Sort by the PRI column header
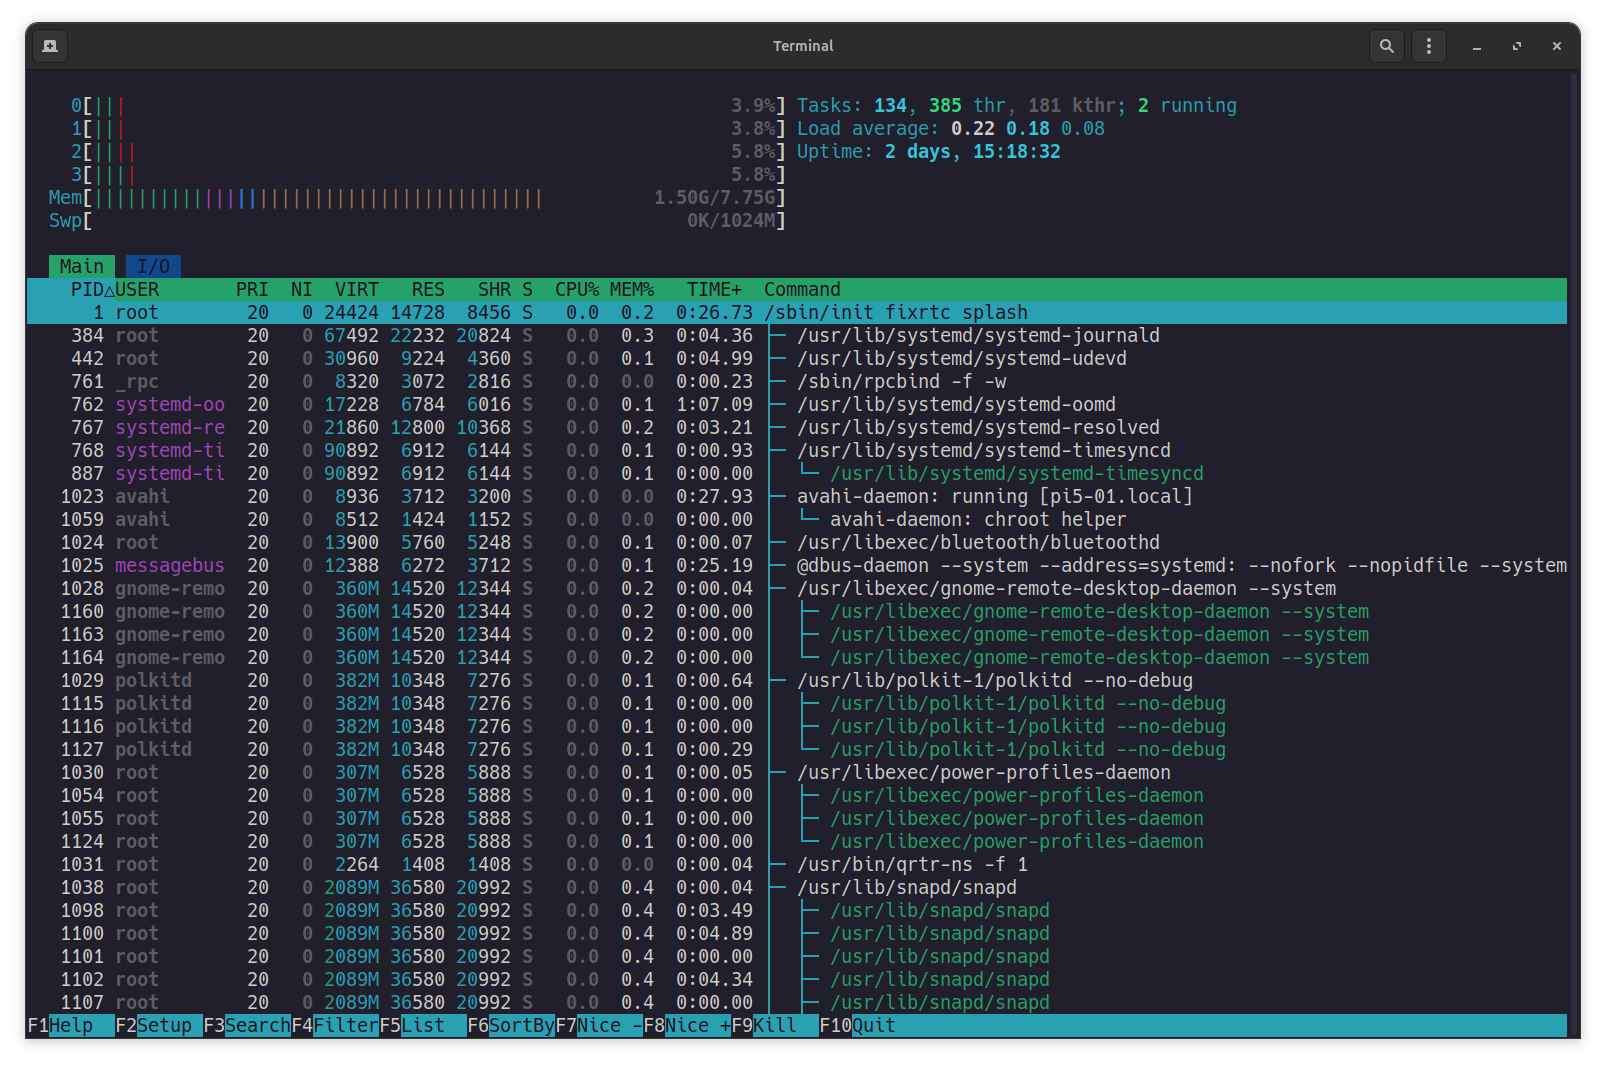 coord(252,289)
